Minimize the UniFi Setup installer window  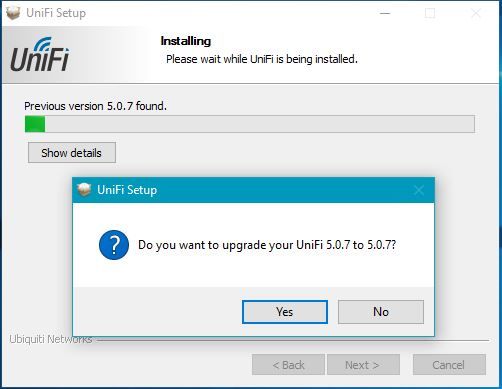pyautogui.click(x=385, y=13)
